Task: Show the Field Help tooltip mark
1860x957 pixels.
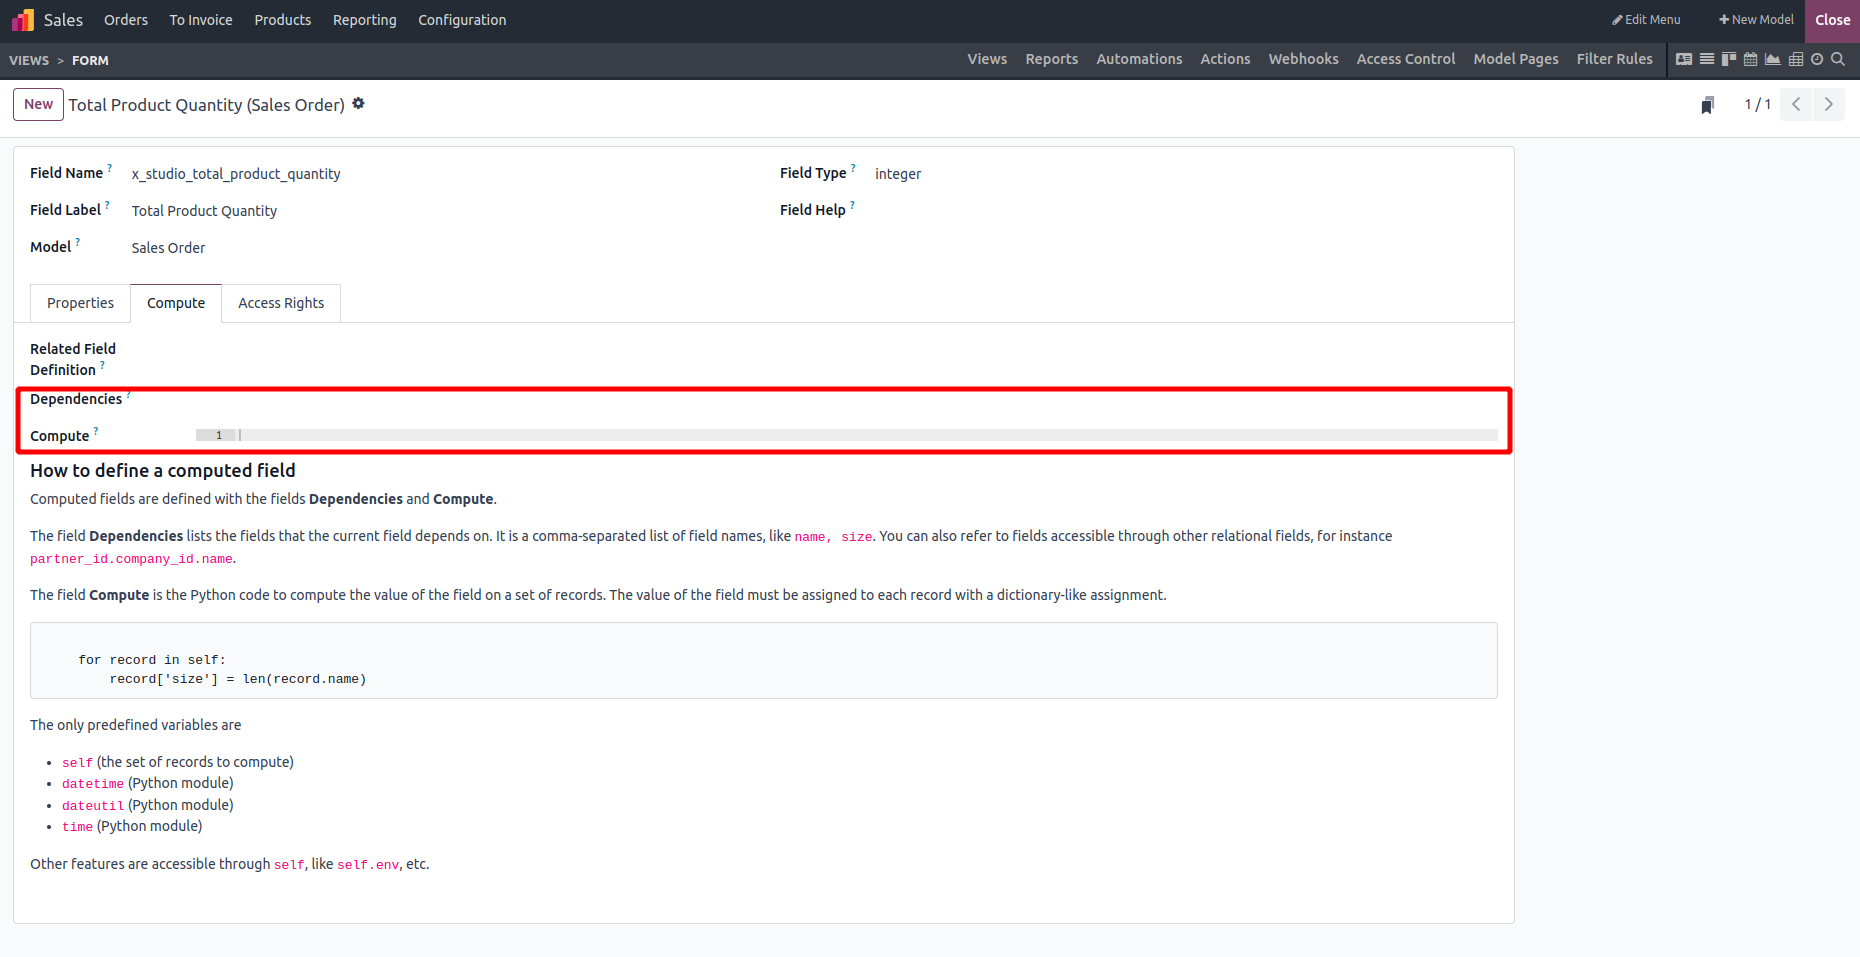Action: 852,205
